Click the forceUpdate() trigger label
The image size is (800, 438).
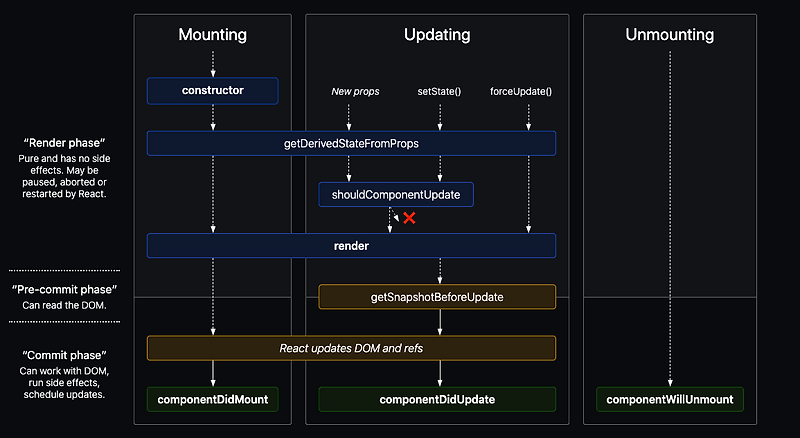[x=521, y=92]
